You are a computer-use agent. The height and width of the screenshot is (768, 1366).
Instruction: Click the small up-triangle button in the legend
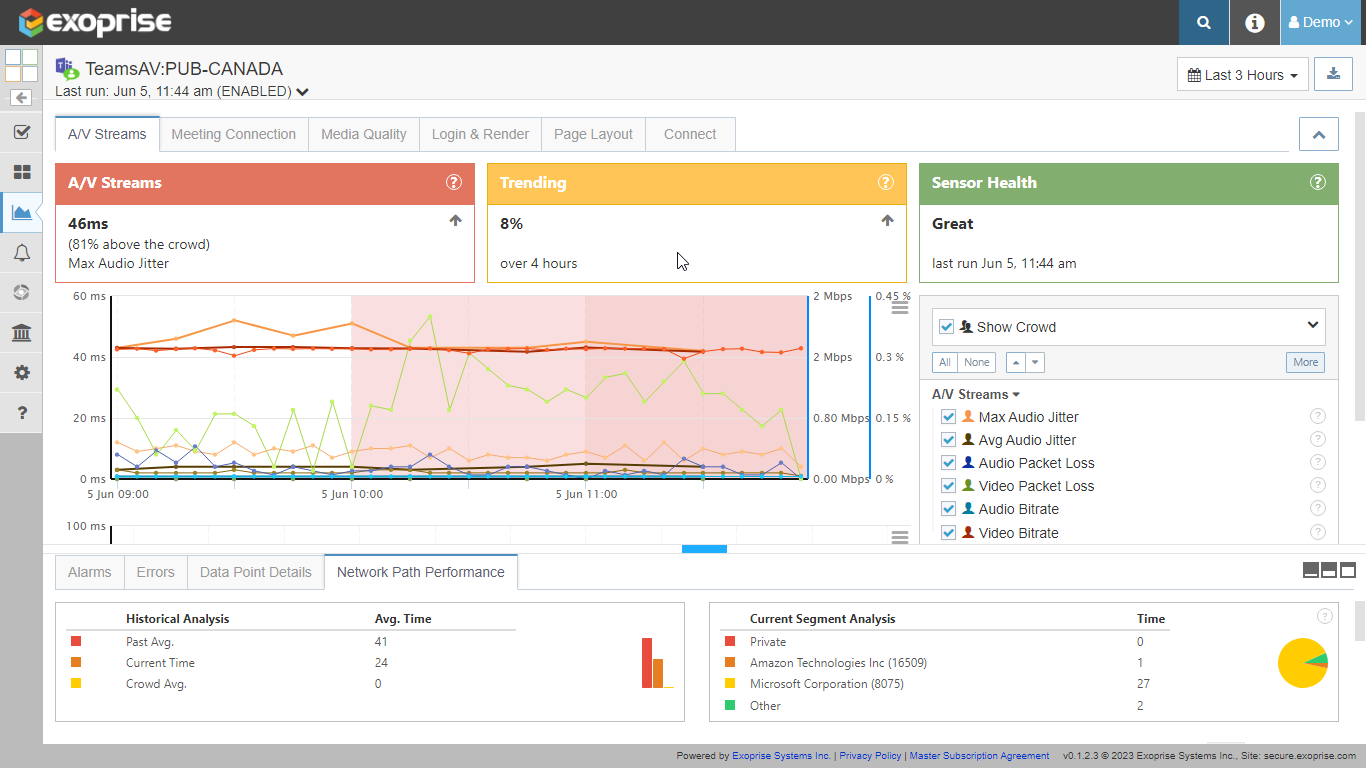coord(1016,362)
